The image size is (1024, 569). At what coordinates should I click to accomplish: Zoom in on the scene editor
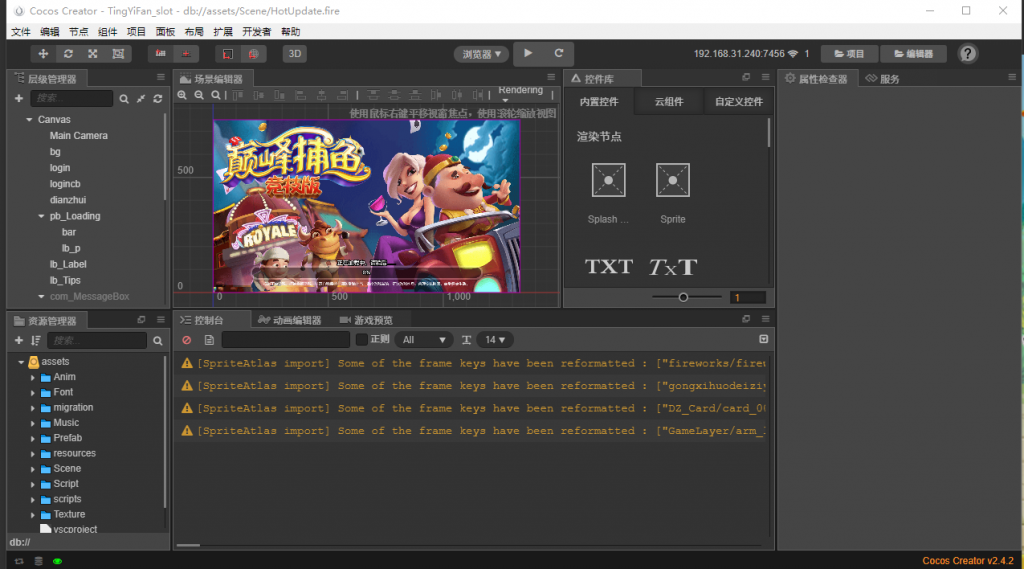pyautogui.click(x=182, y=95)
